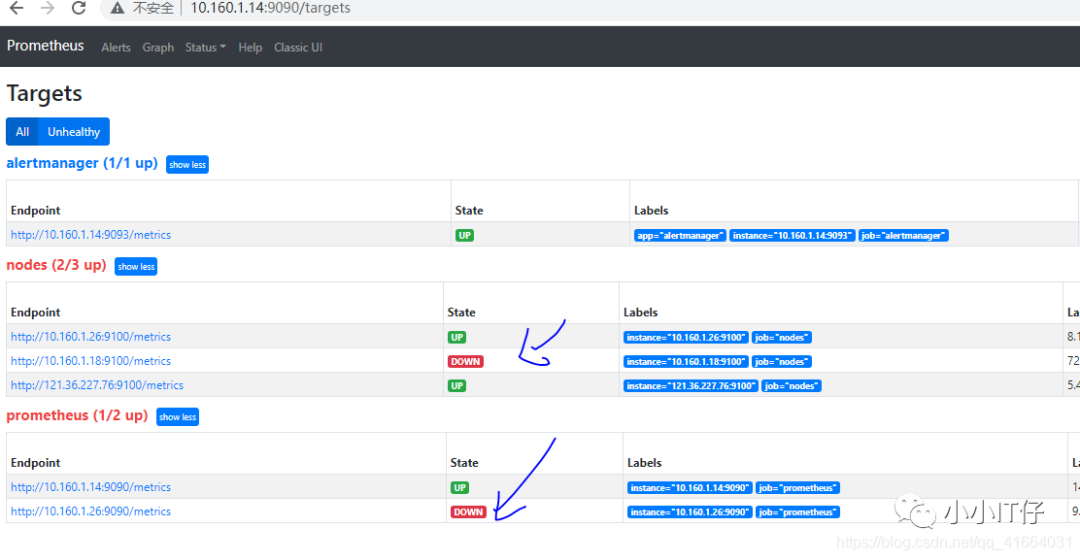
Task: Click UP badge for 10.160.1.14:9090
Action: pyautogui.click(x=460, y=488)
